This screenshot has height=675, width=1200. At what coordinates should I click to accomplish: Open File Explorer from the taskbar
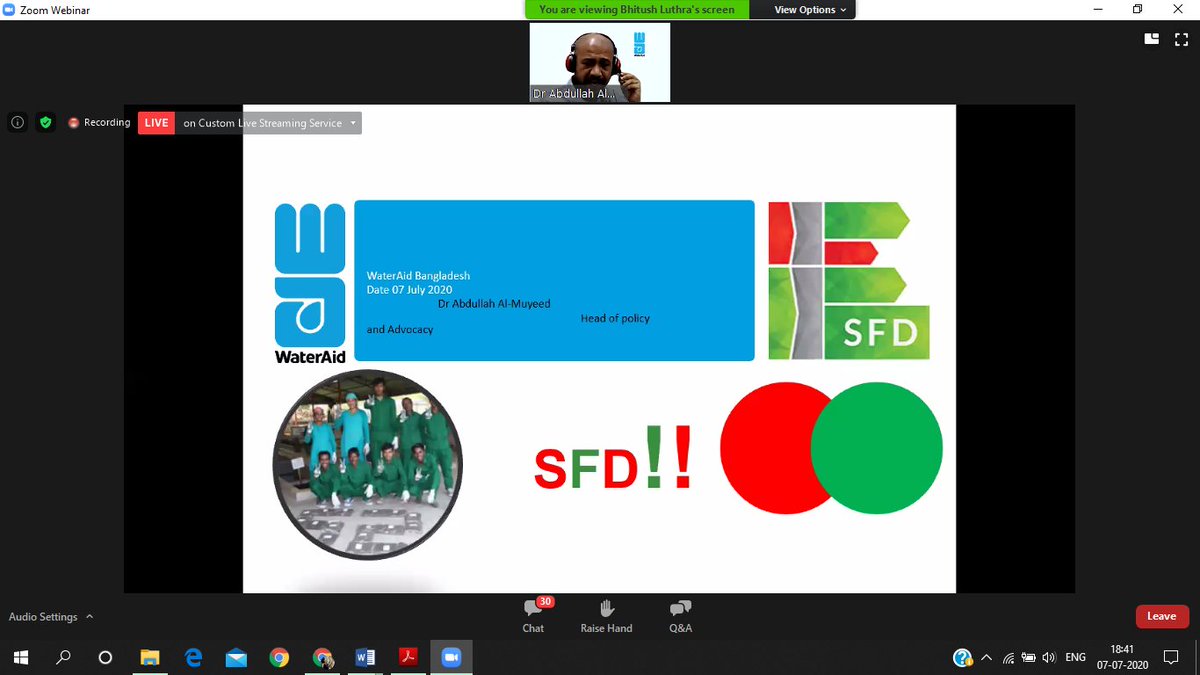tap(150, 657)
